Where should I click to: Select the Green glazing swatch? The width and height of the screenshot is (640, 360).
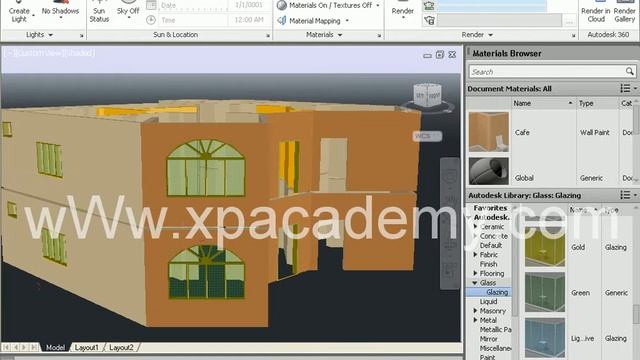point(545,292)
